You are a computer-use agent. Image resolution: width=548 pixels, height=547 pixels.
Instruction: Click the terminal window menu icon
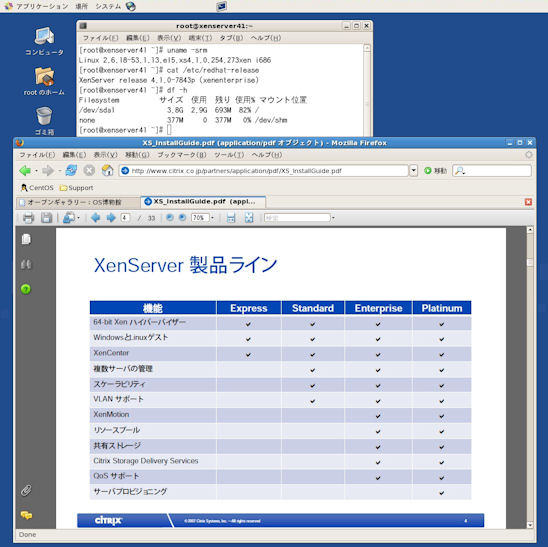pos(83,26)
